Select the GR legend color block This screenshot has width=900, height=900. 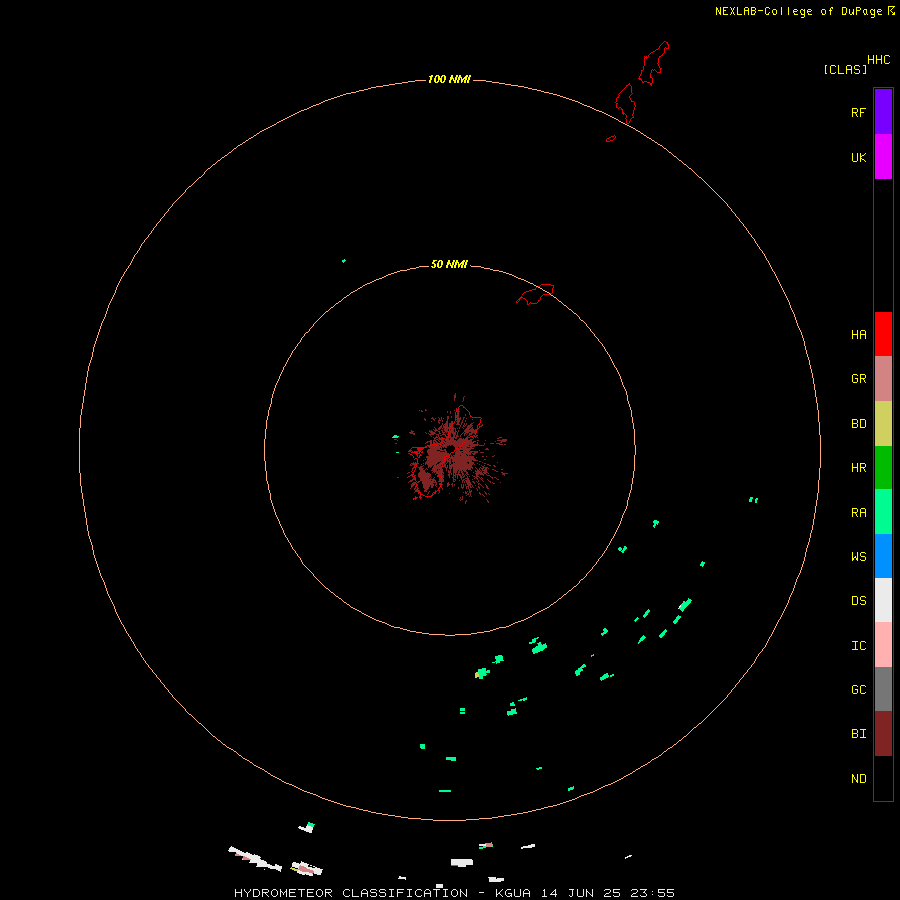(x=883, y=379)
